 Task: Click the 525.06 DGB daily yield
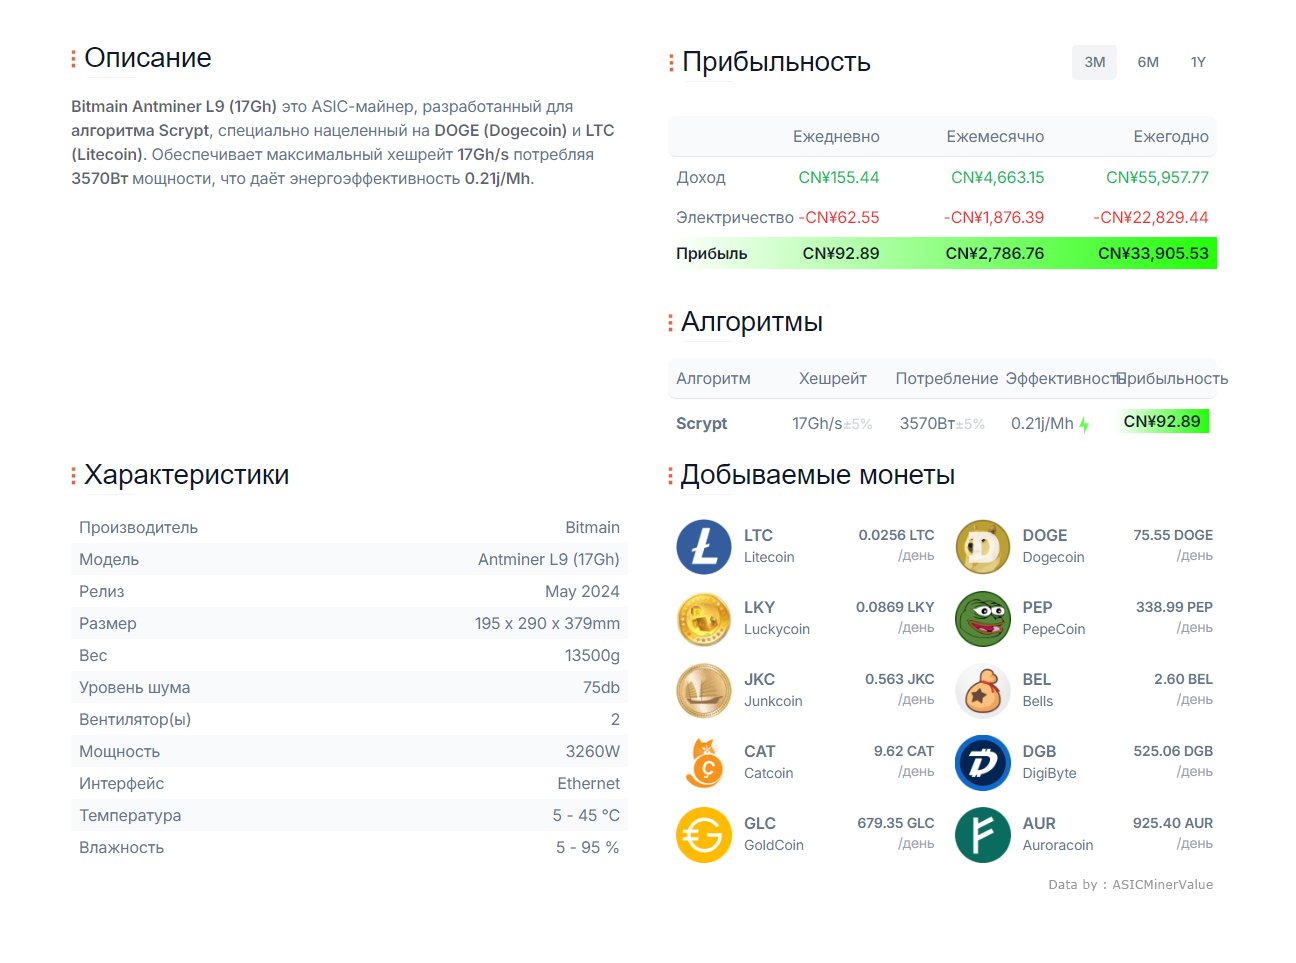tap(1173, 751)
